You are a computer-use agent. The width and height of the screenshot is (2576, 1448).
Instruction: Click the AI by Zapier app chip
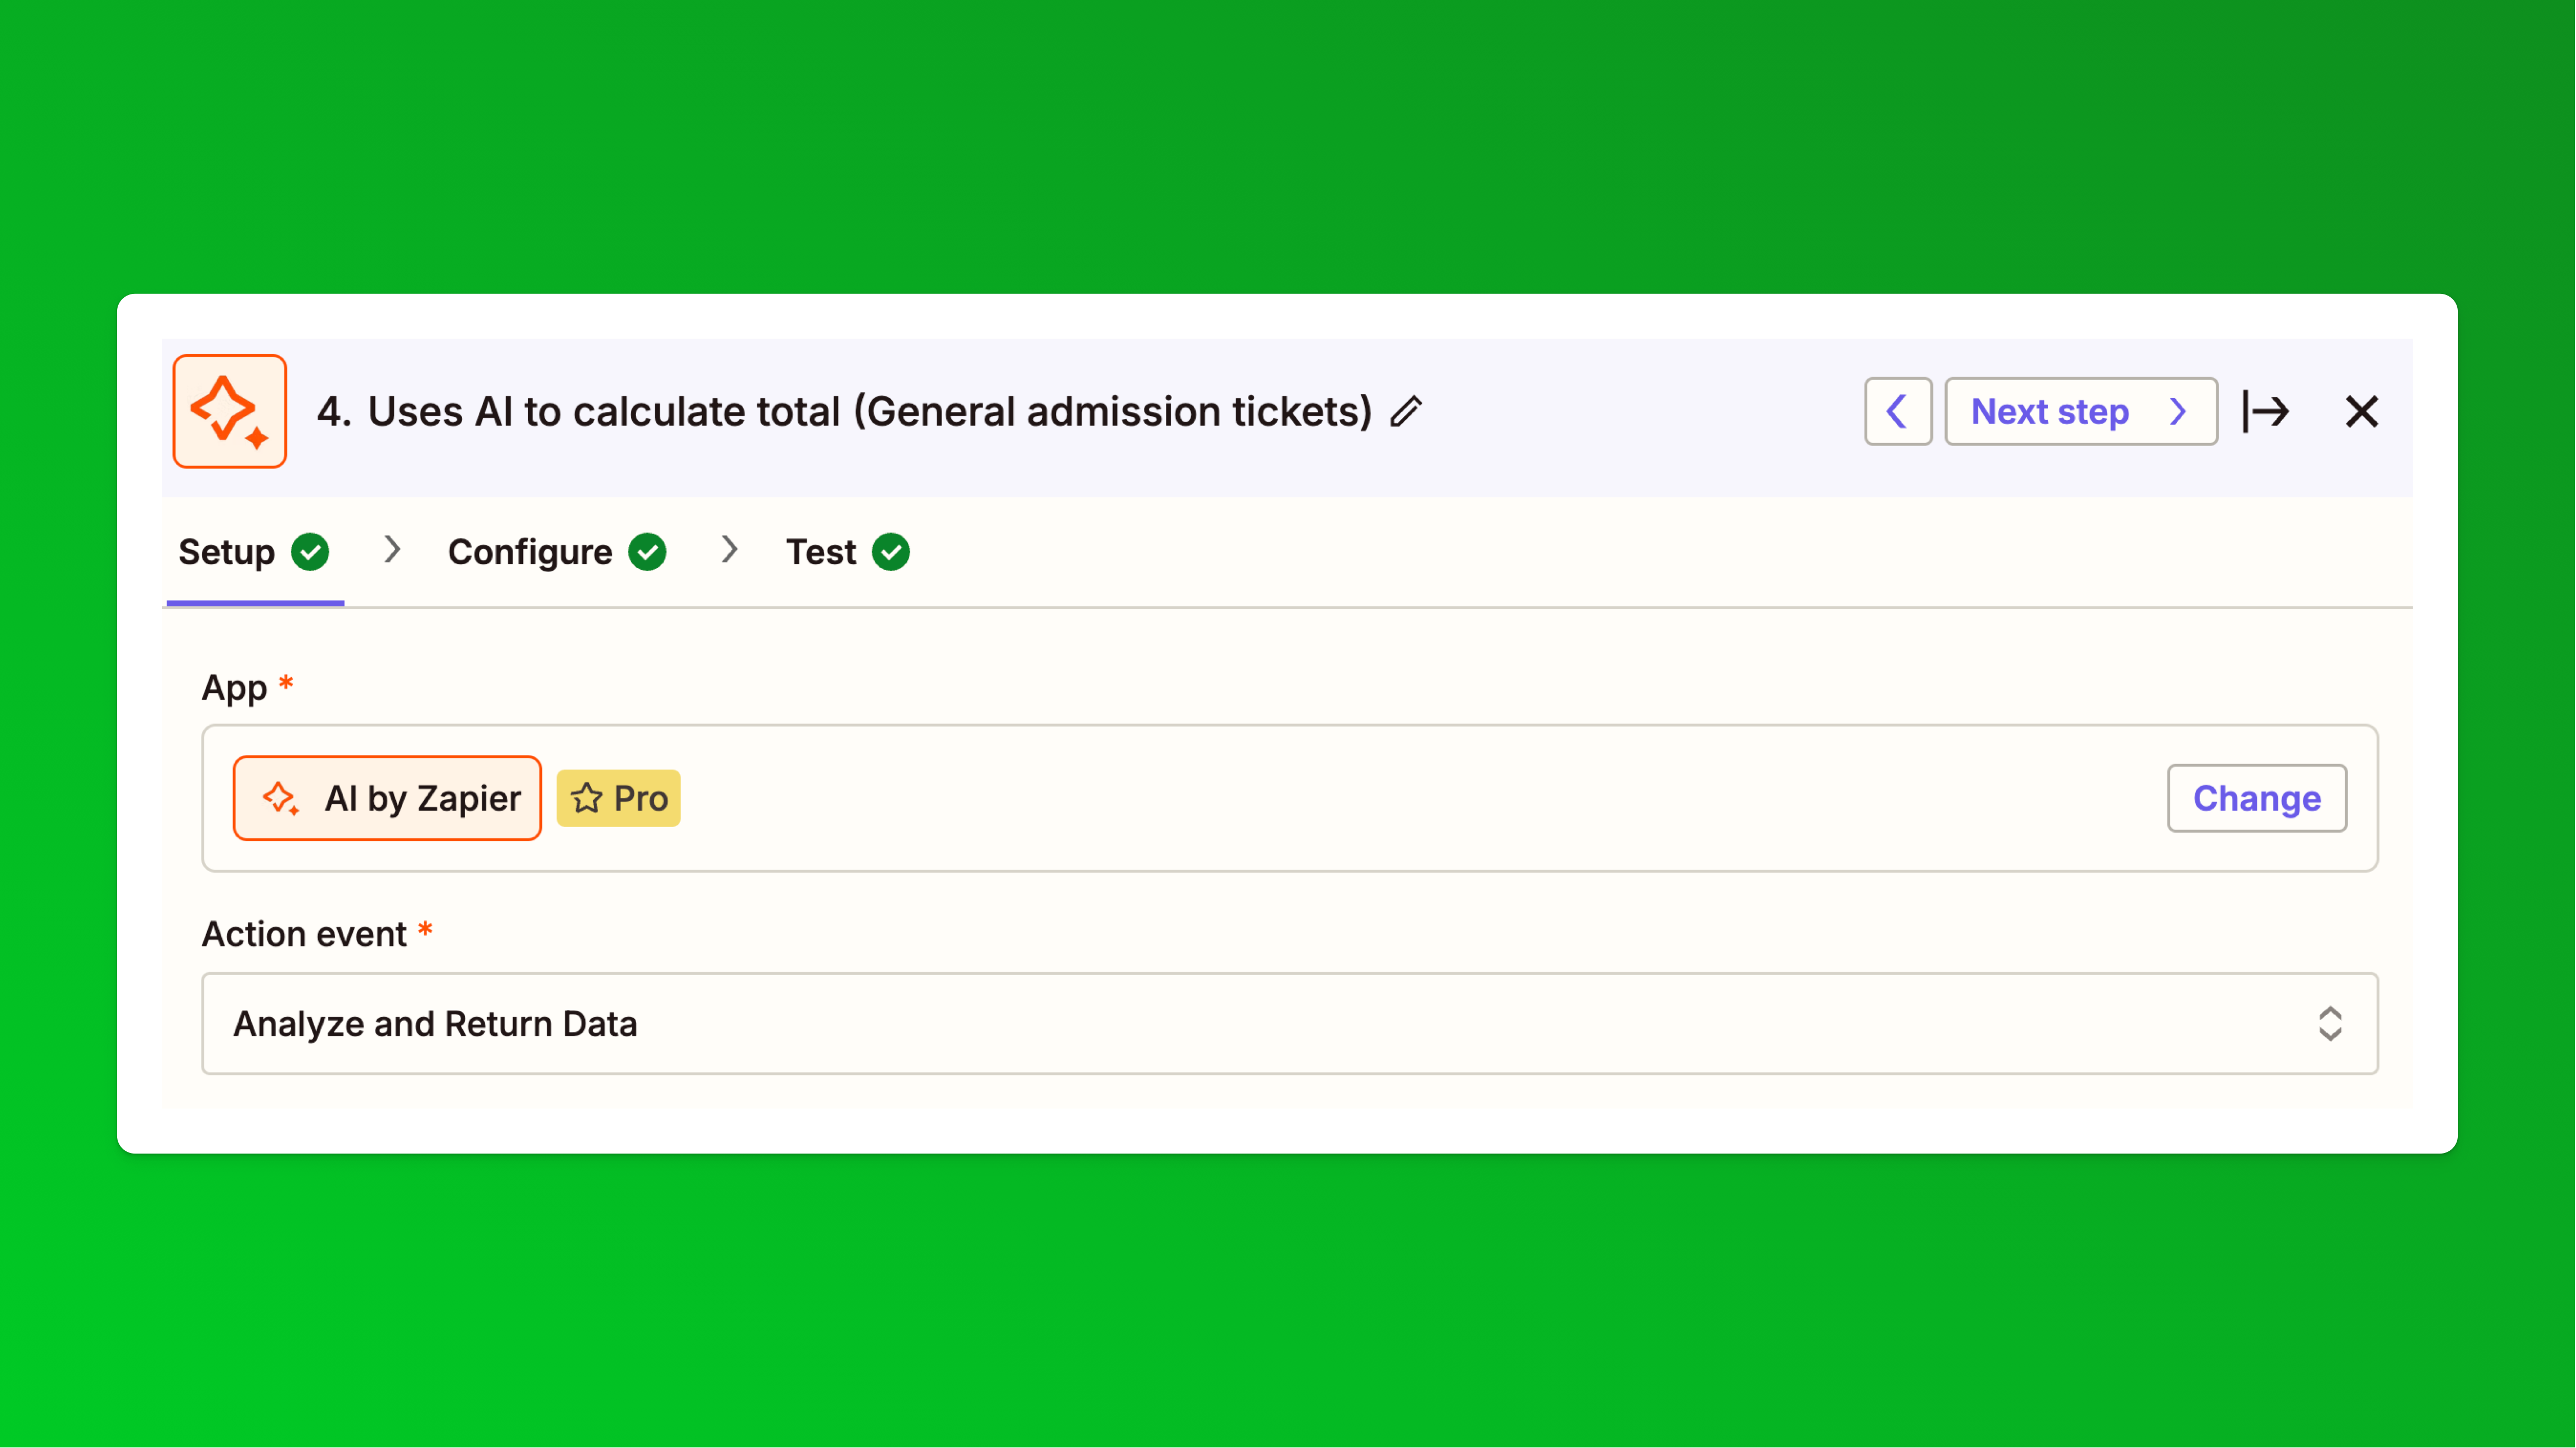tap(387, 798)
